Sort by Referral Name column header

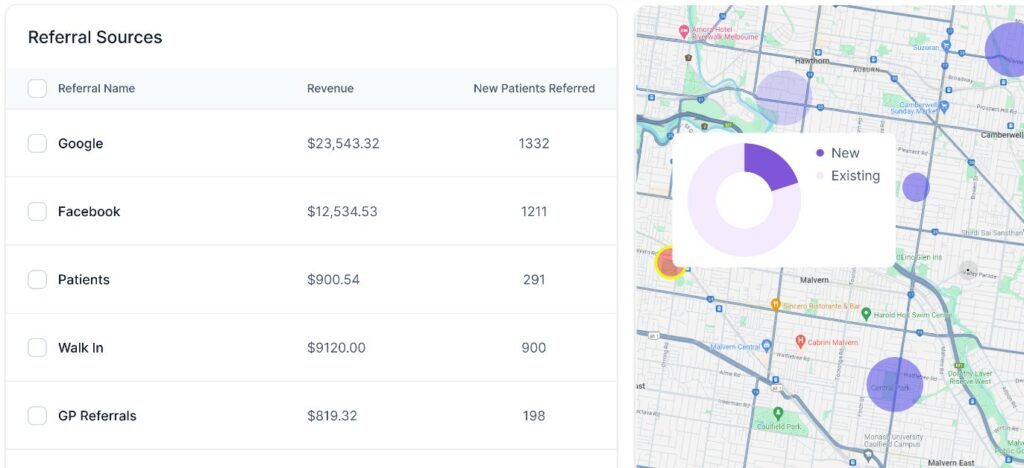[97, 89]
